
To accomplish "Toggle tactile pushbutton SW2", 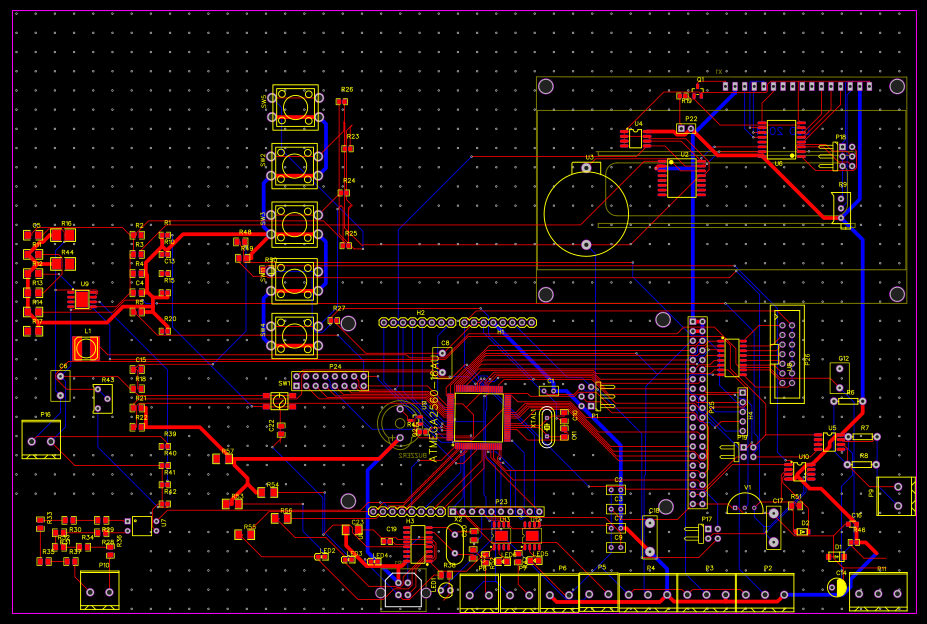I will (295, 164).
